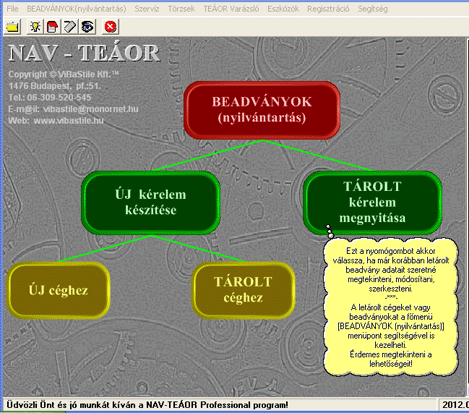Click the Tel.: 06-309-520-545 text

(x=50, y=97)
